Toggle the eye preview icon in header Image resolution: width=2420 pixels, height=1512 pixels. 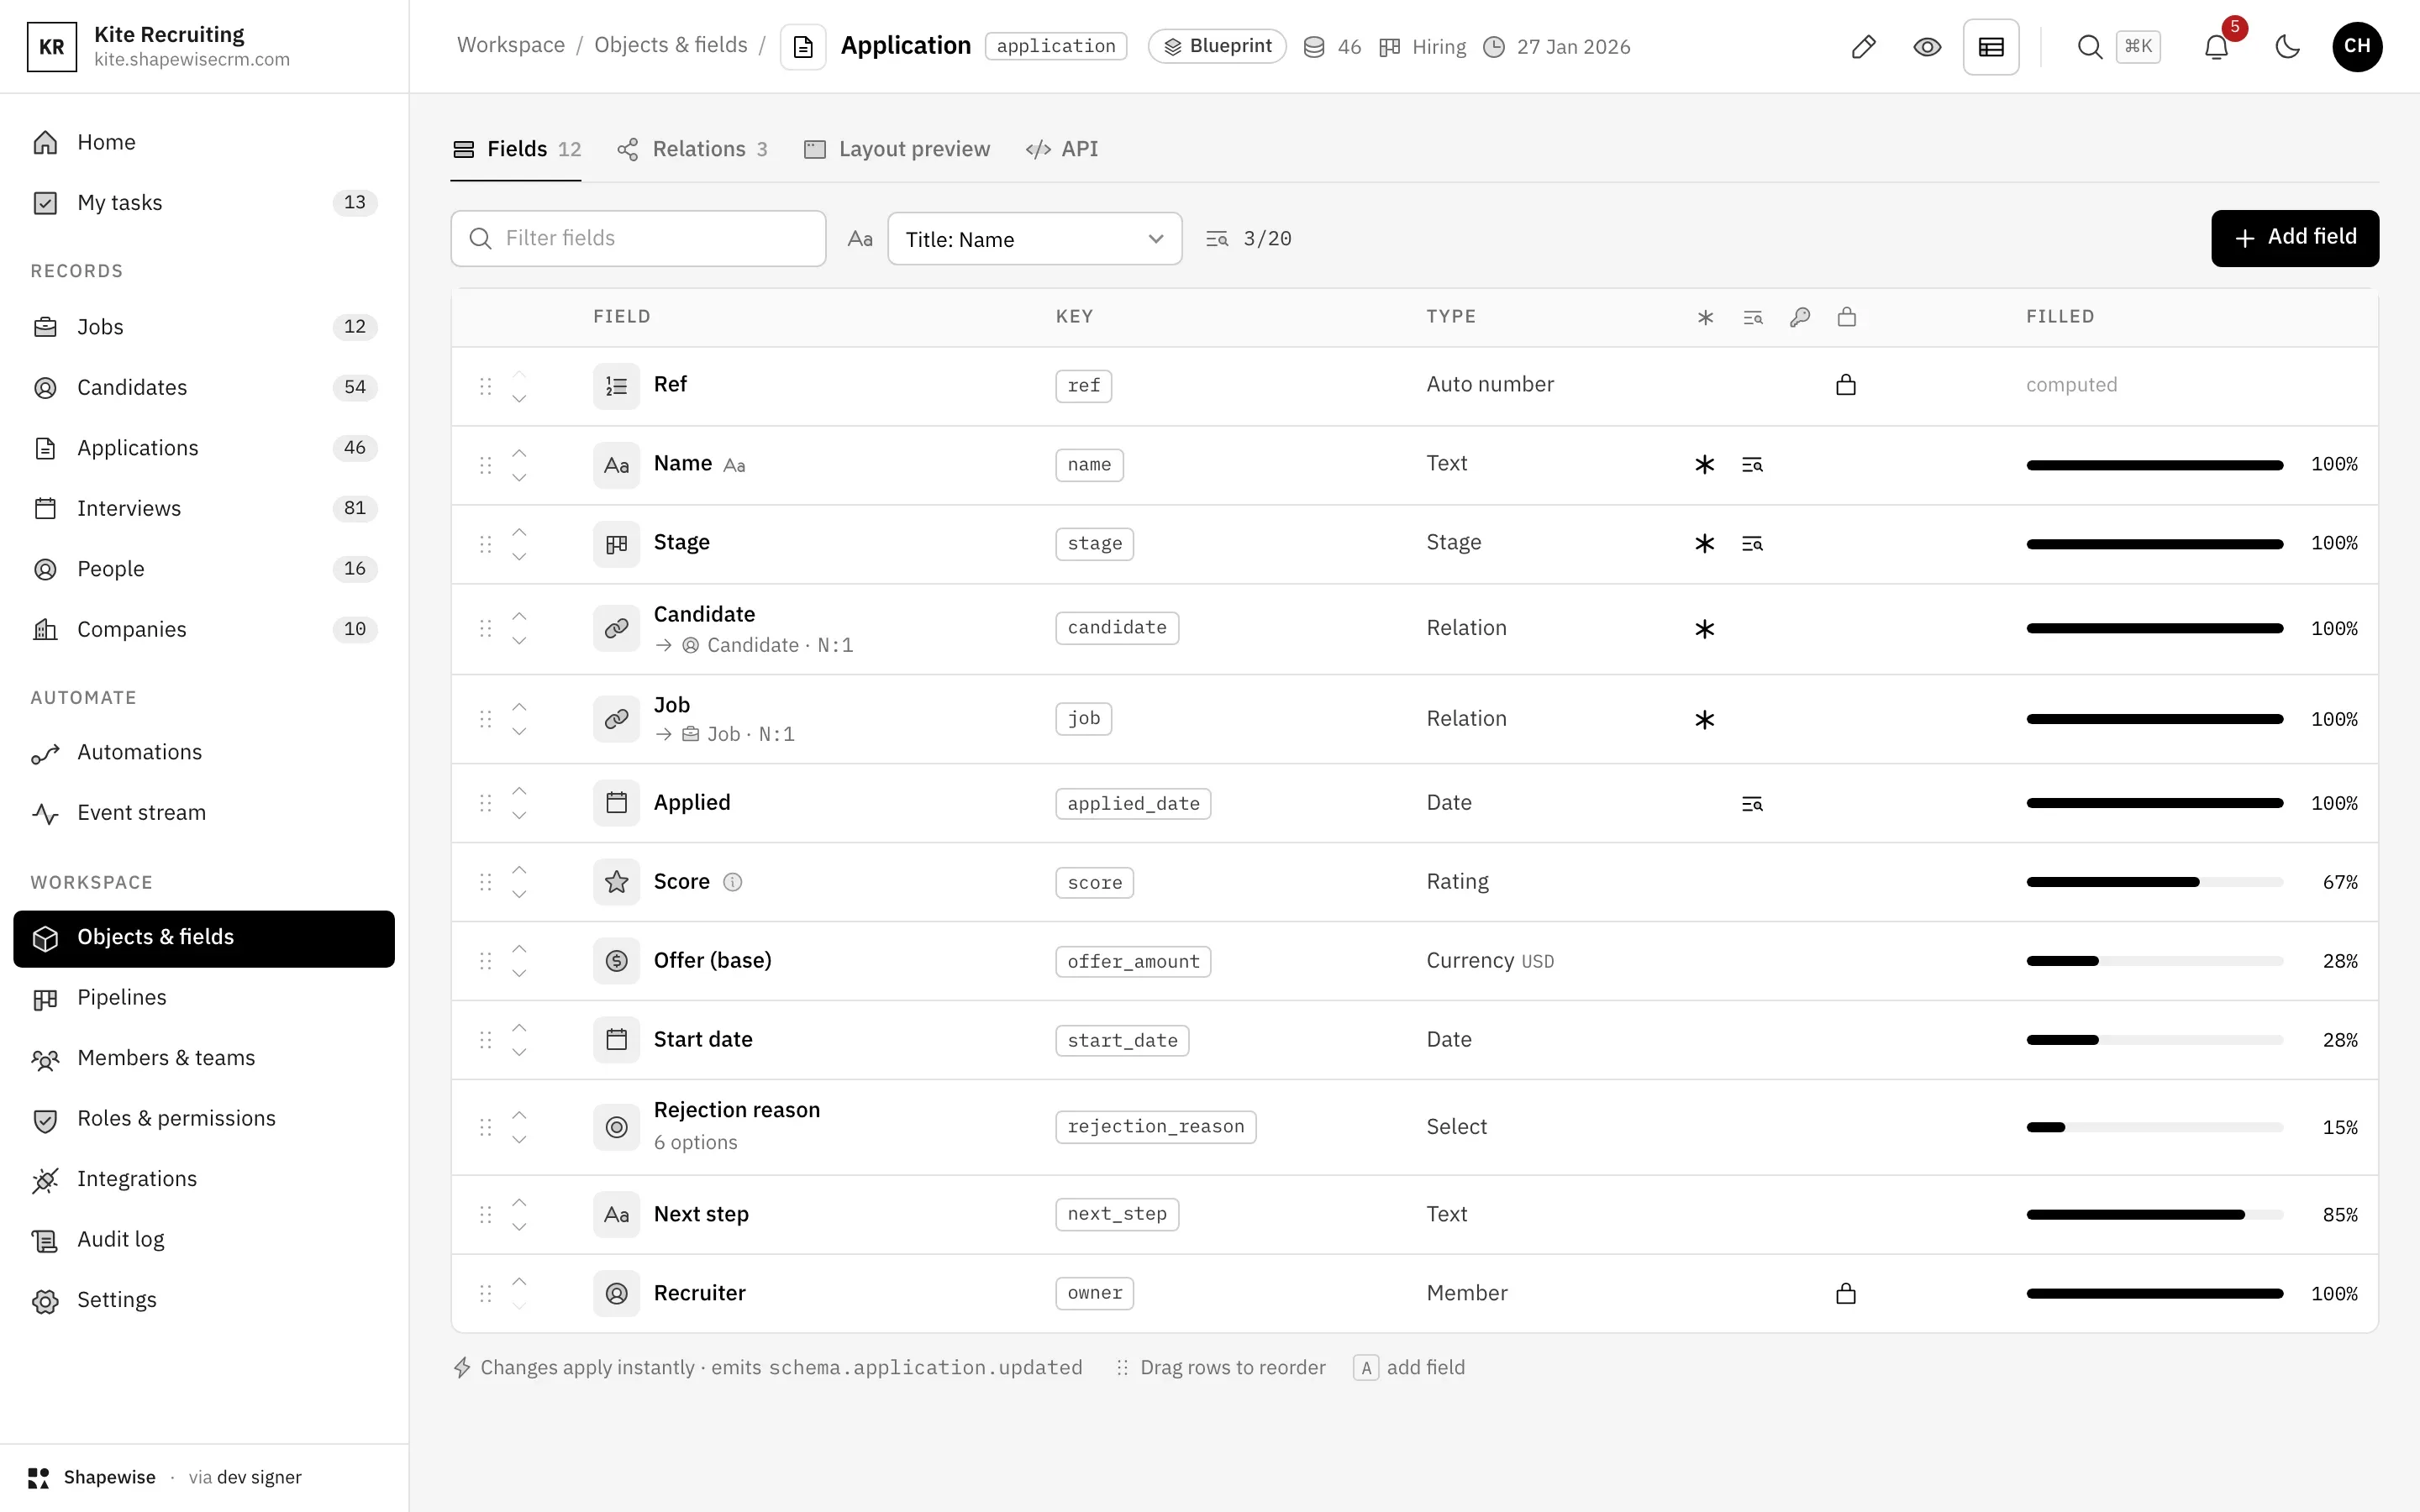click(1927, 47)
